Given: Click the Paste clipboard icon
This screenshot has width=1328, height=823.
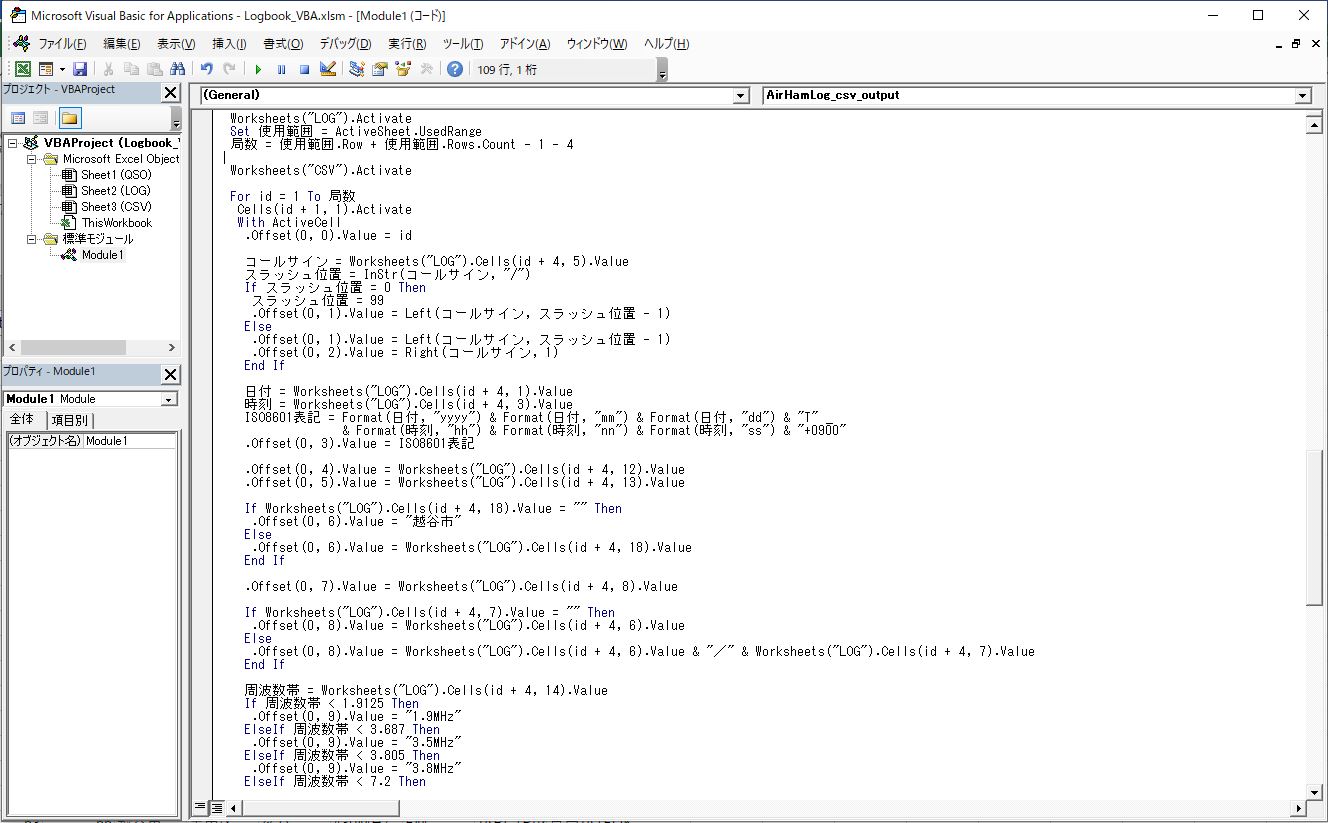Looking at the screenshot, I should click(154, 69).
